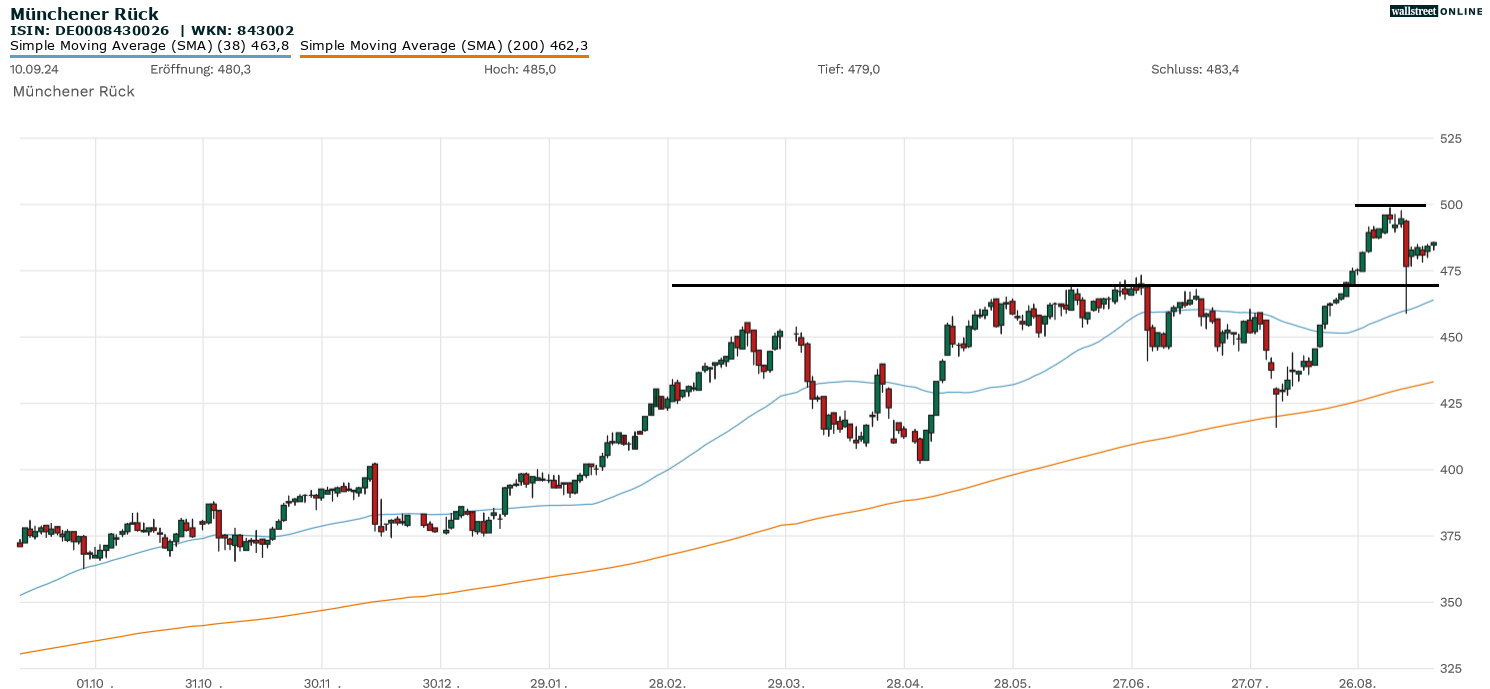Click the 325 price axis label

pos(1449,668)
